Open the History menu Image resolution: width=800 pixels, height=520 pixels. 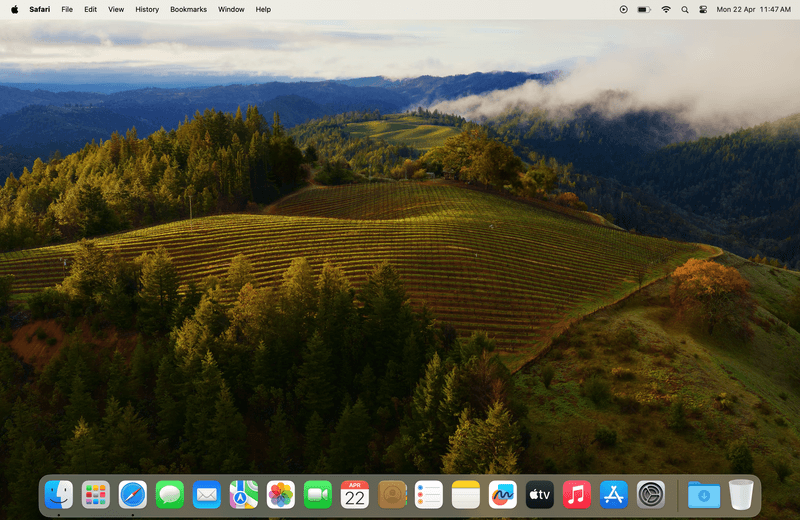[x=147, y=9]
